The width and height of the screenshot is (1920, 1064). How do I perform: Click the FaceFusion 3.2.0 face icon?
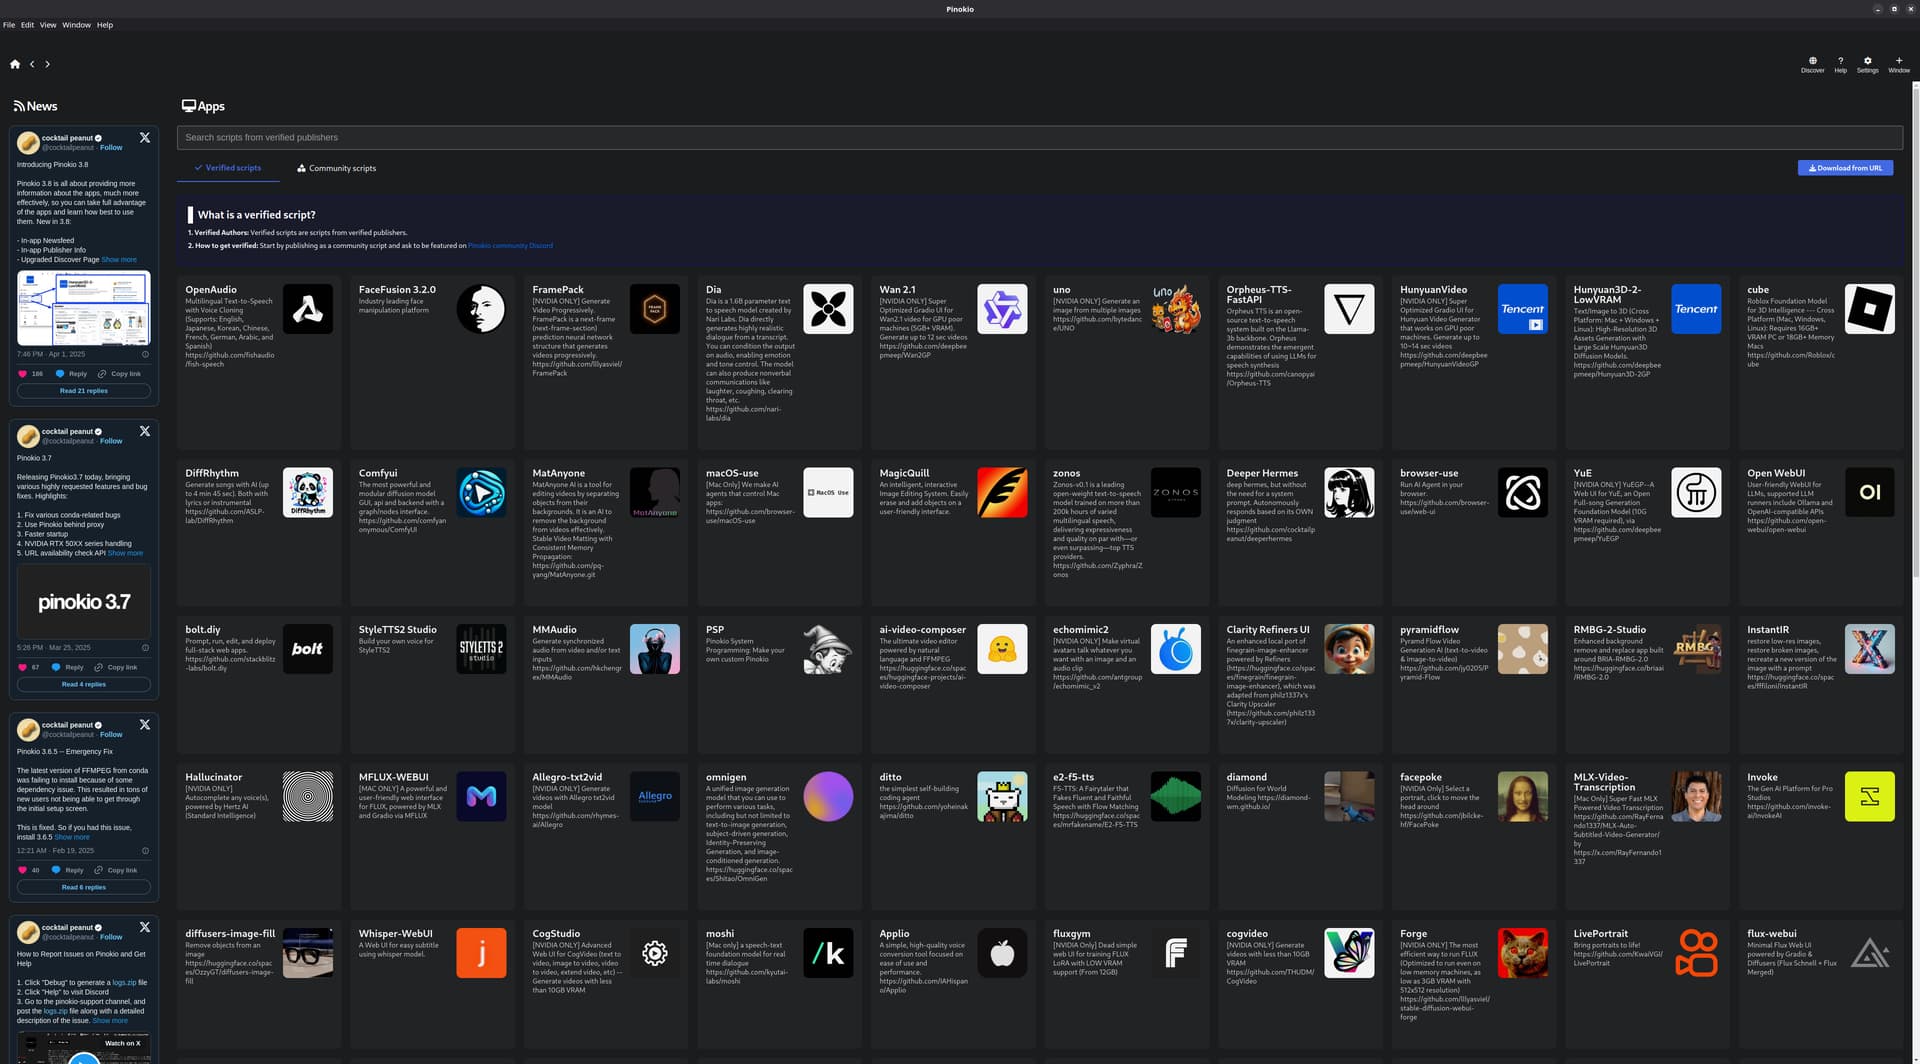[x=481, y=309]
